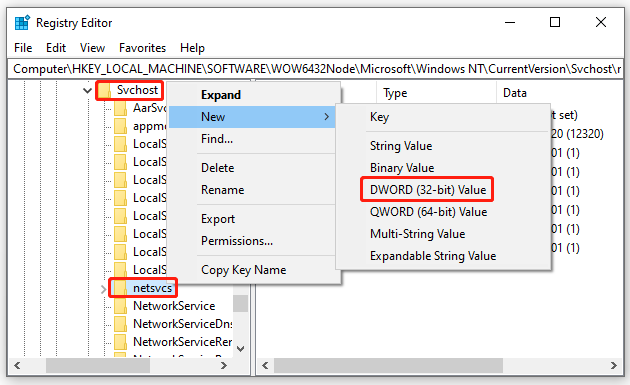Select the NetworkServiceDns key
This screenshot has width=630, height=385.
tap(183, 324)
